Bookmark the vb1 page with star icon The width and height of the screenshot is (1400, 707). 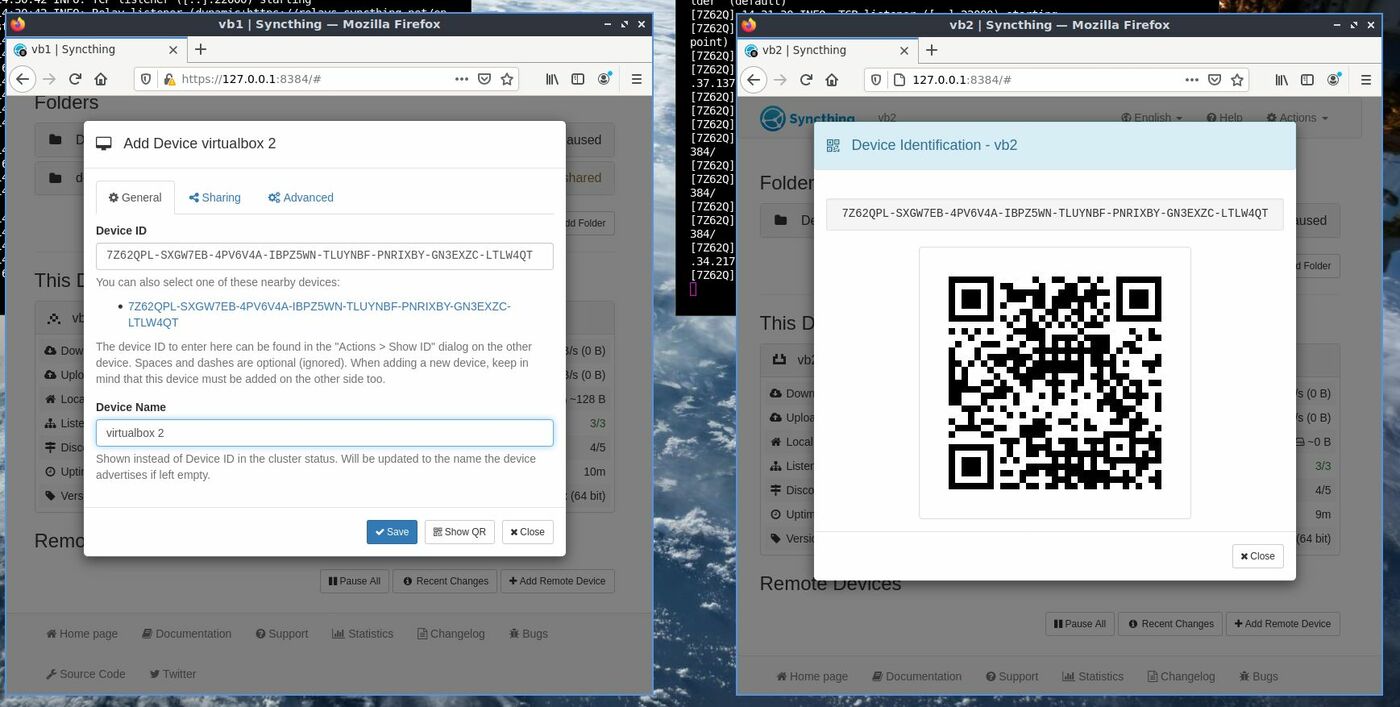pyautogui.click(x=507, y=79)
